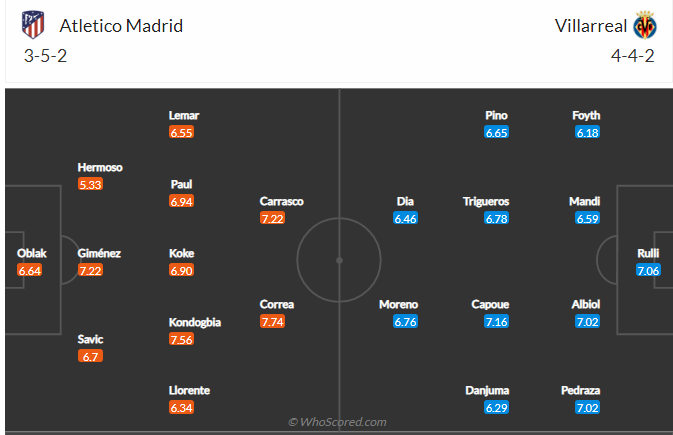
Task: Click Danjuma's 6.29 rating badge
Action: [x=497, y=407]
